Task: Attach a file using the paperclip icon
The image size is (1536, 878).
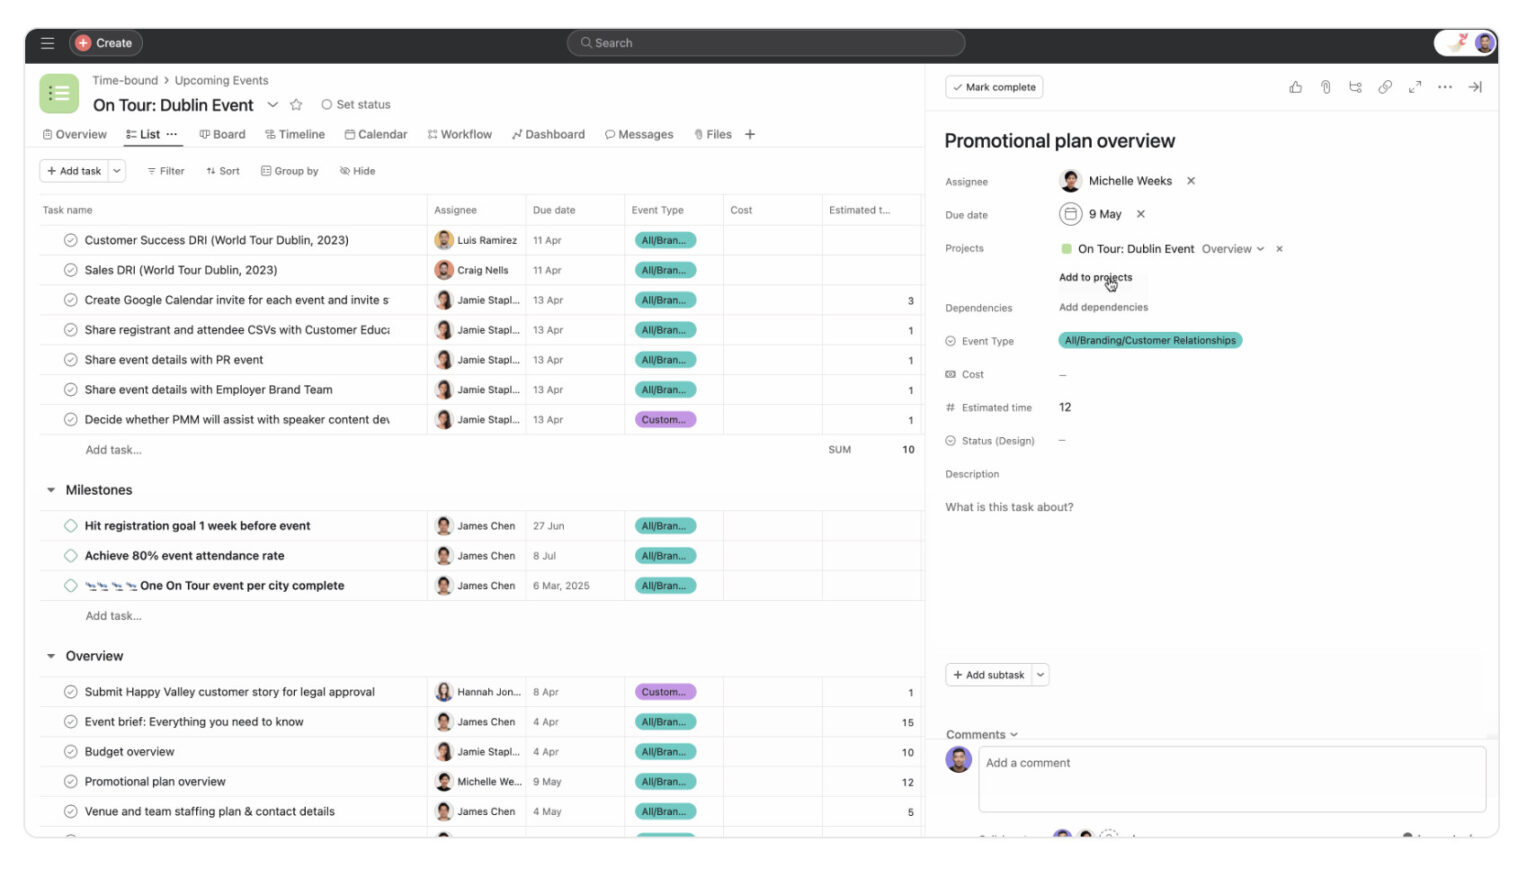Action: [x=1325, y=87]
